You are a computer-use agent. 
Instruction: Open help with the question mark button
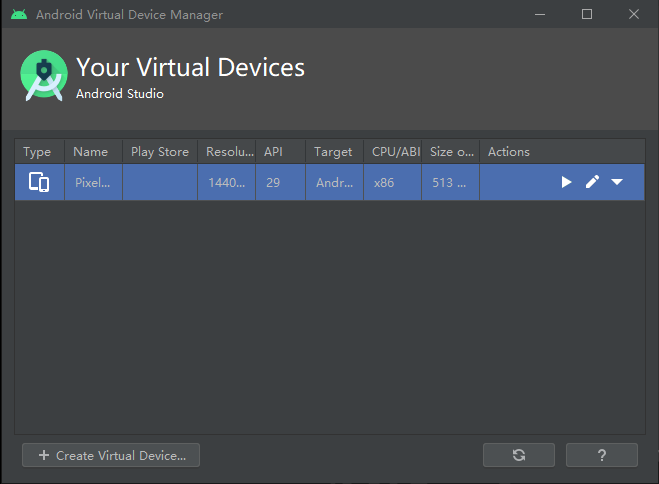[602, 455]
